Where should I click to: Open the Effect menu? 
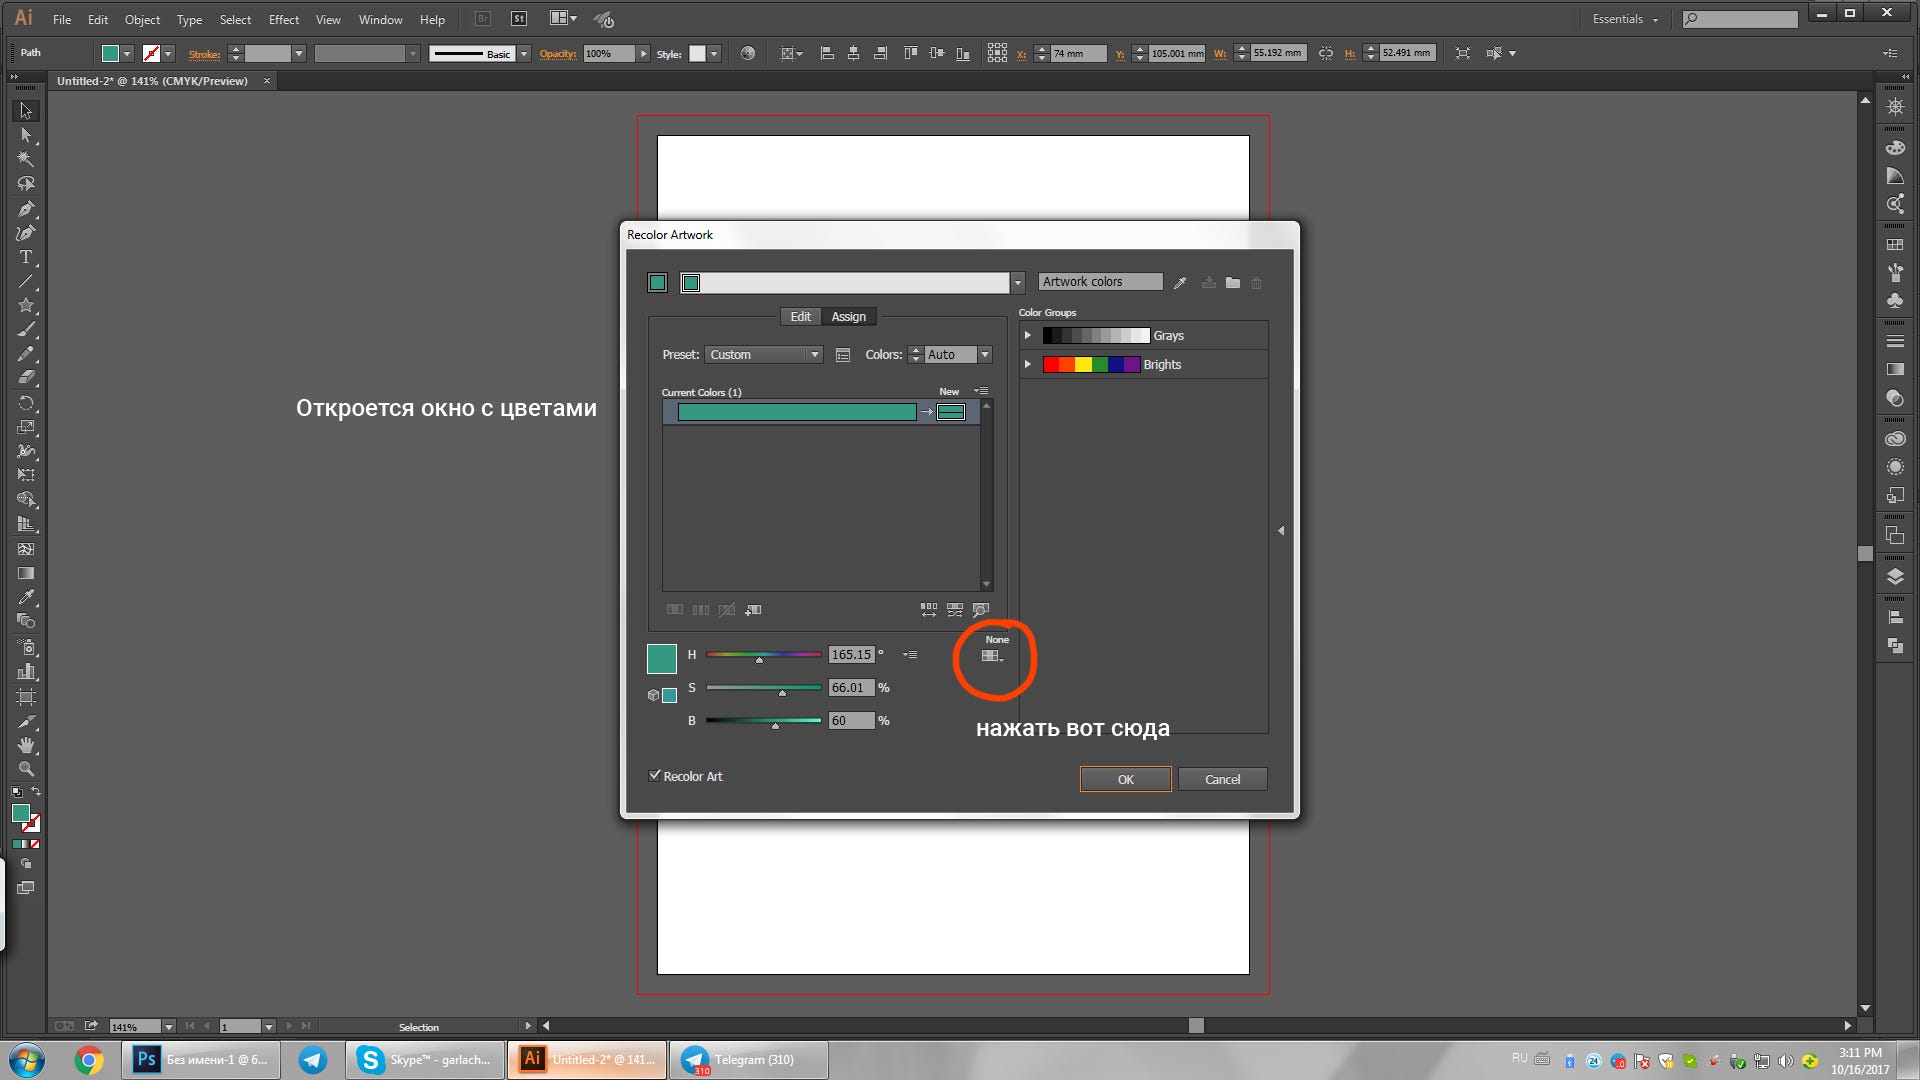284,19
